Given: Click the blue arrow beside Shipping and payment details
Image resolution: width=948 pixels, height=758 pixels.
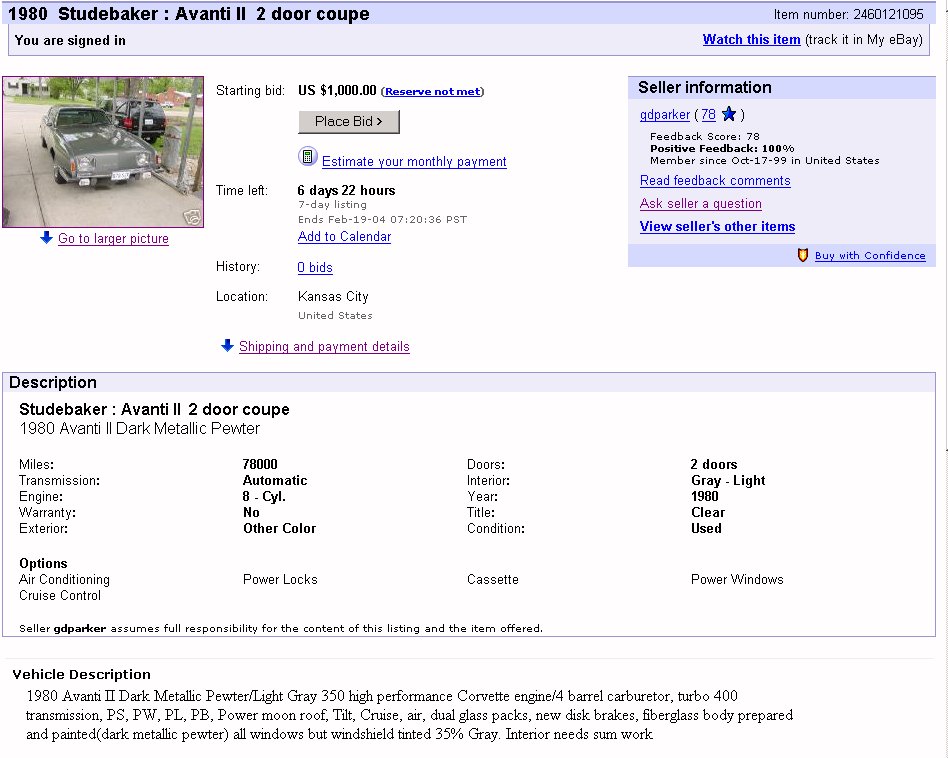Looking at the screenshot, I should pos(227,346).
